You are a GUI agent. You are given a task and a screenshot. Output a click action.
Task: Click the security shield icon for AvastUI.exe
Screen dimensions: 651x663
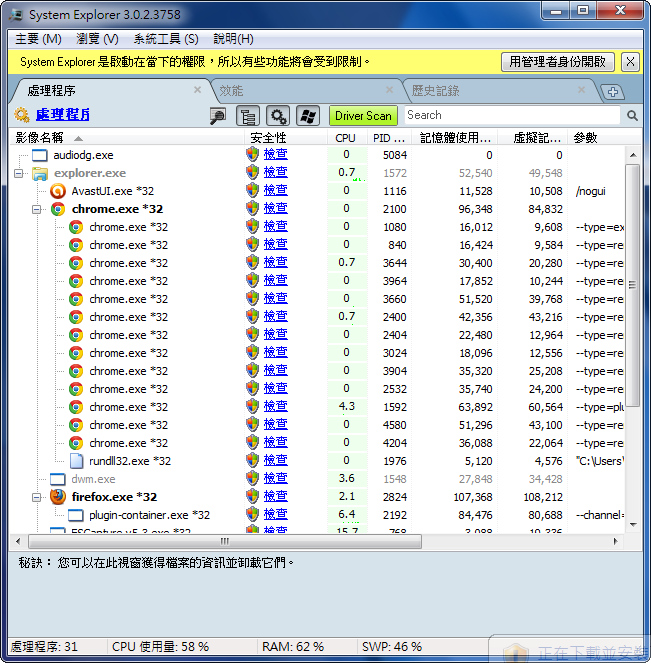click(252, 191)
